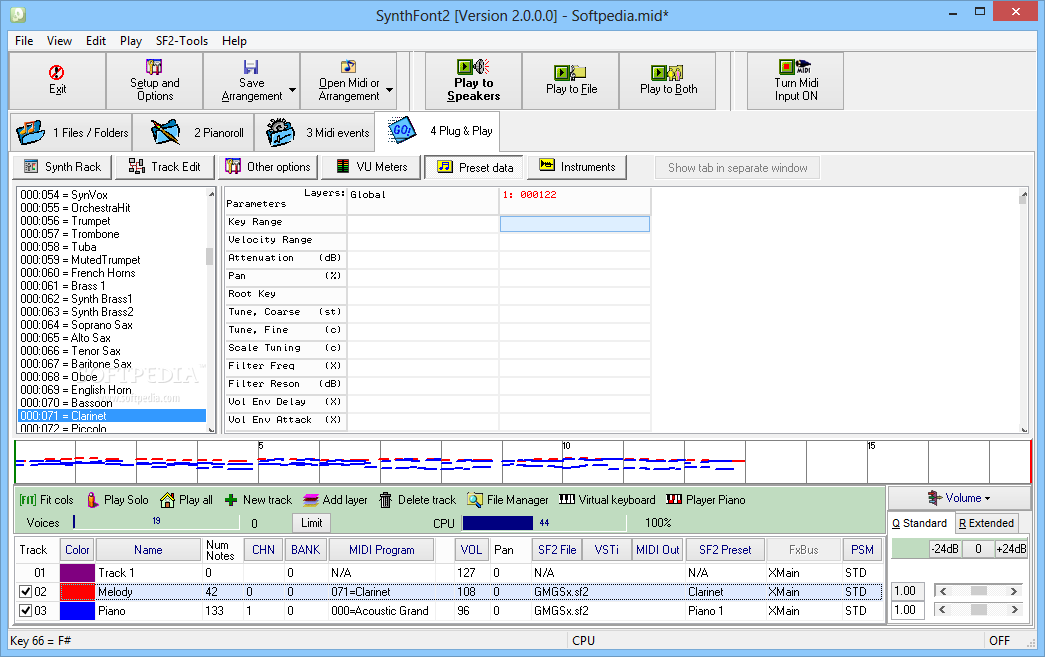Select the Extended volume tab
Viewport: 1045px width, 657px height.
[x=986, y=524]
